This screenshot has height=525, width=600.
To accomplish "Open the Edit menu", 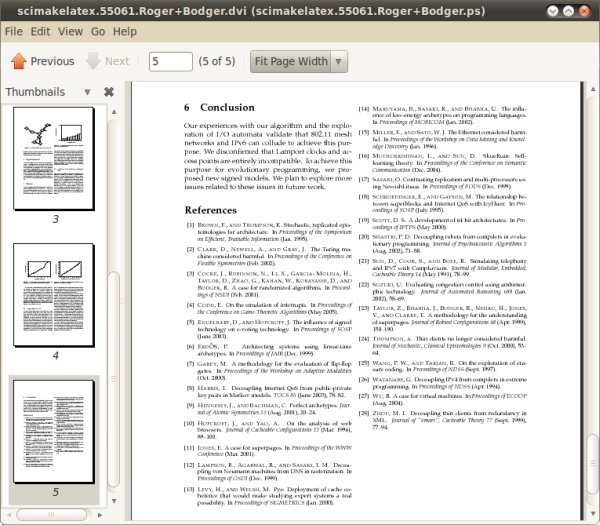I will (40, 31).
